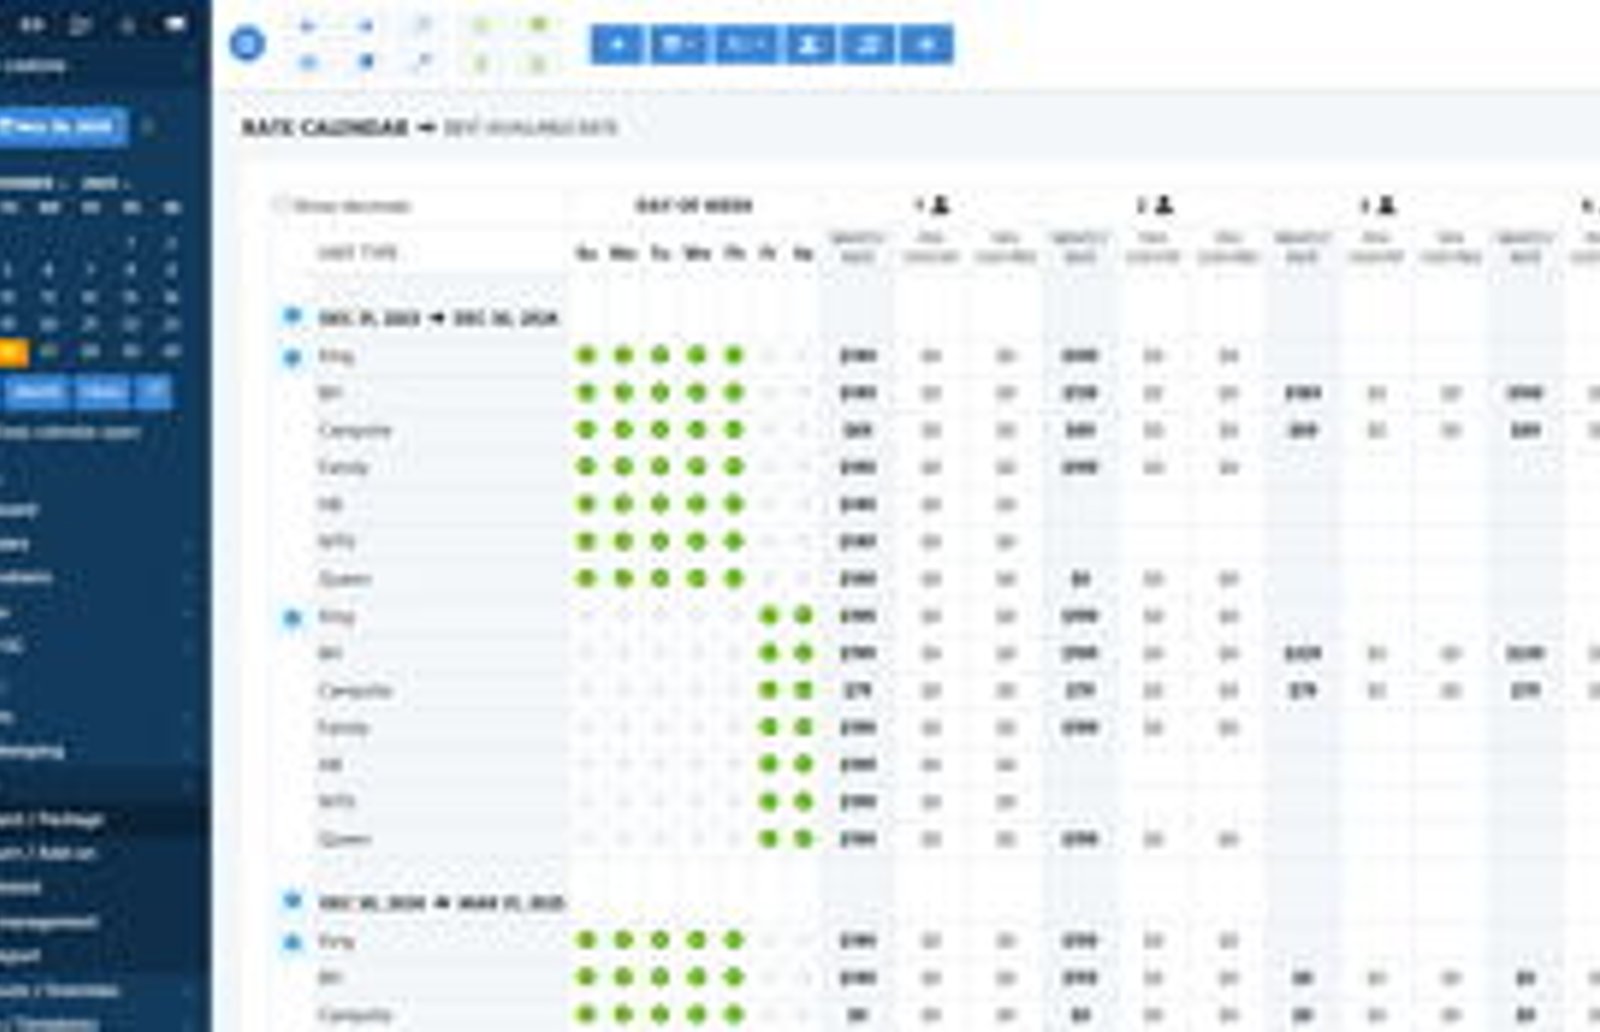Screen dimensions: 1600x1032
Task: Click the single person blue toolbar button
Action: pyautogui.click(x=809, y=44)
